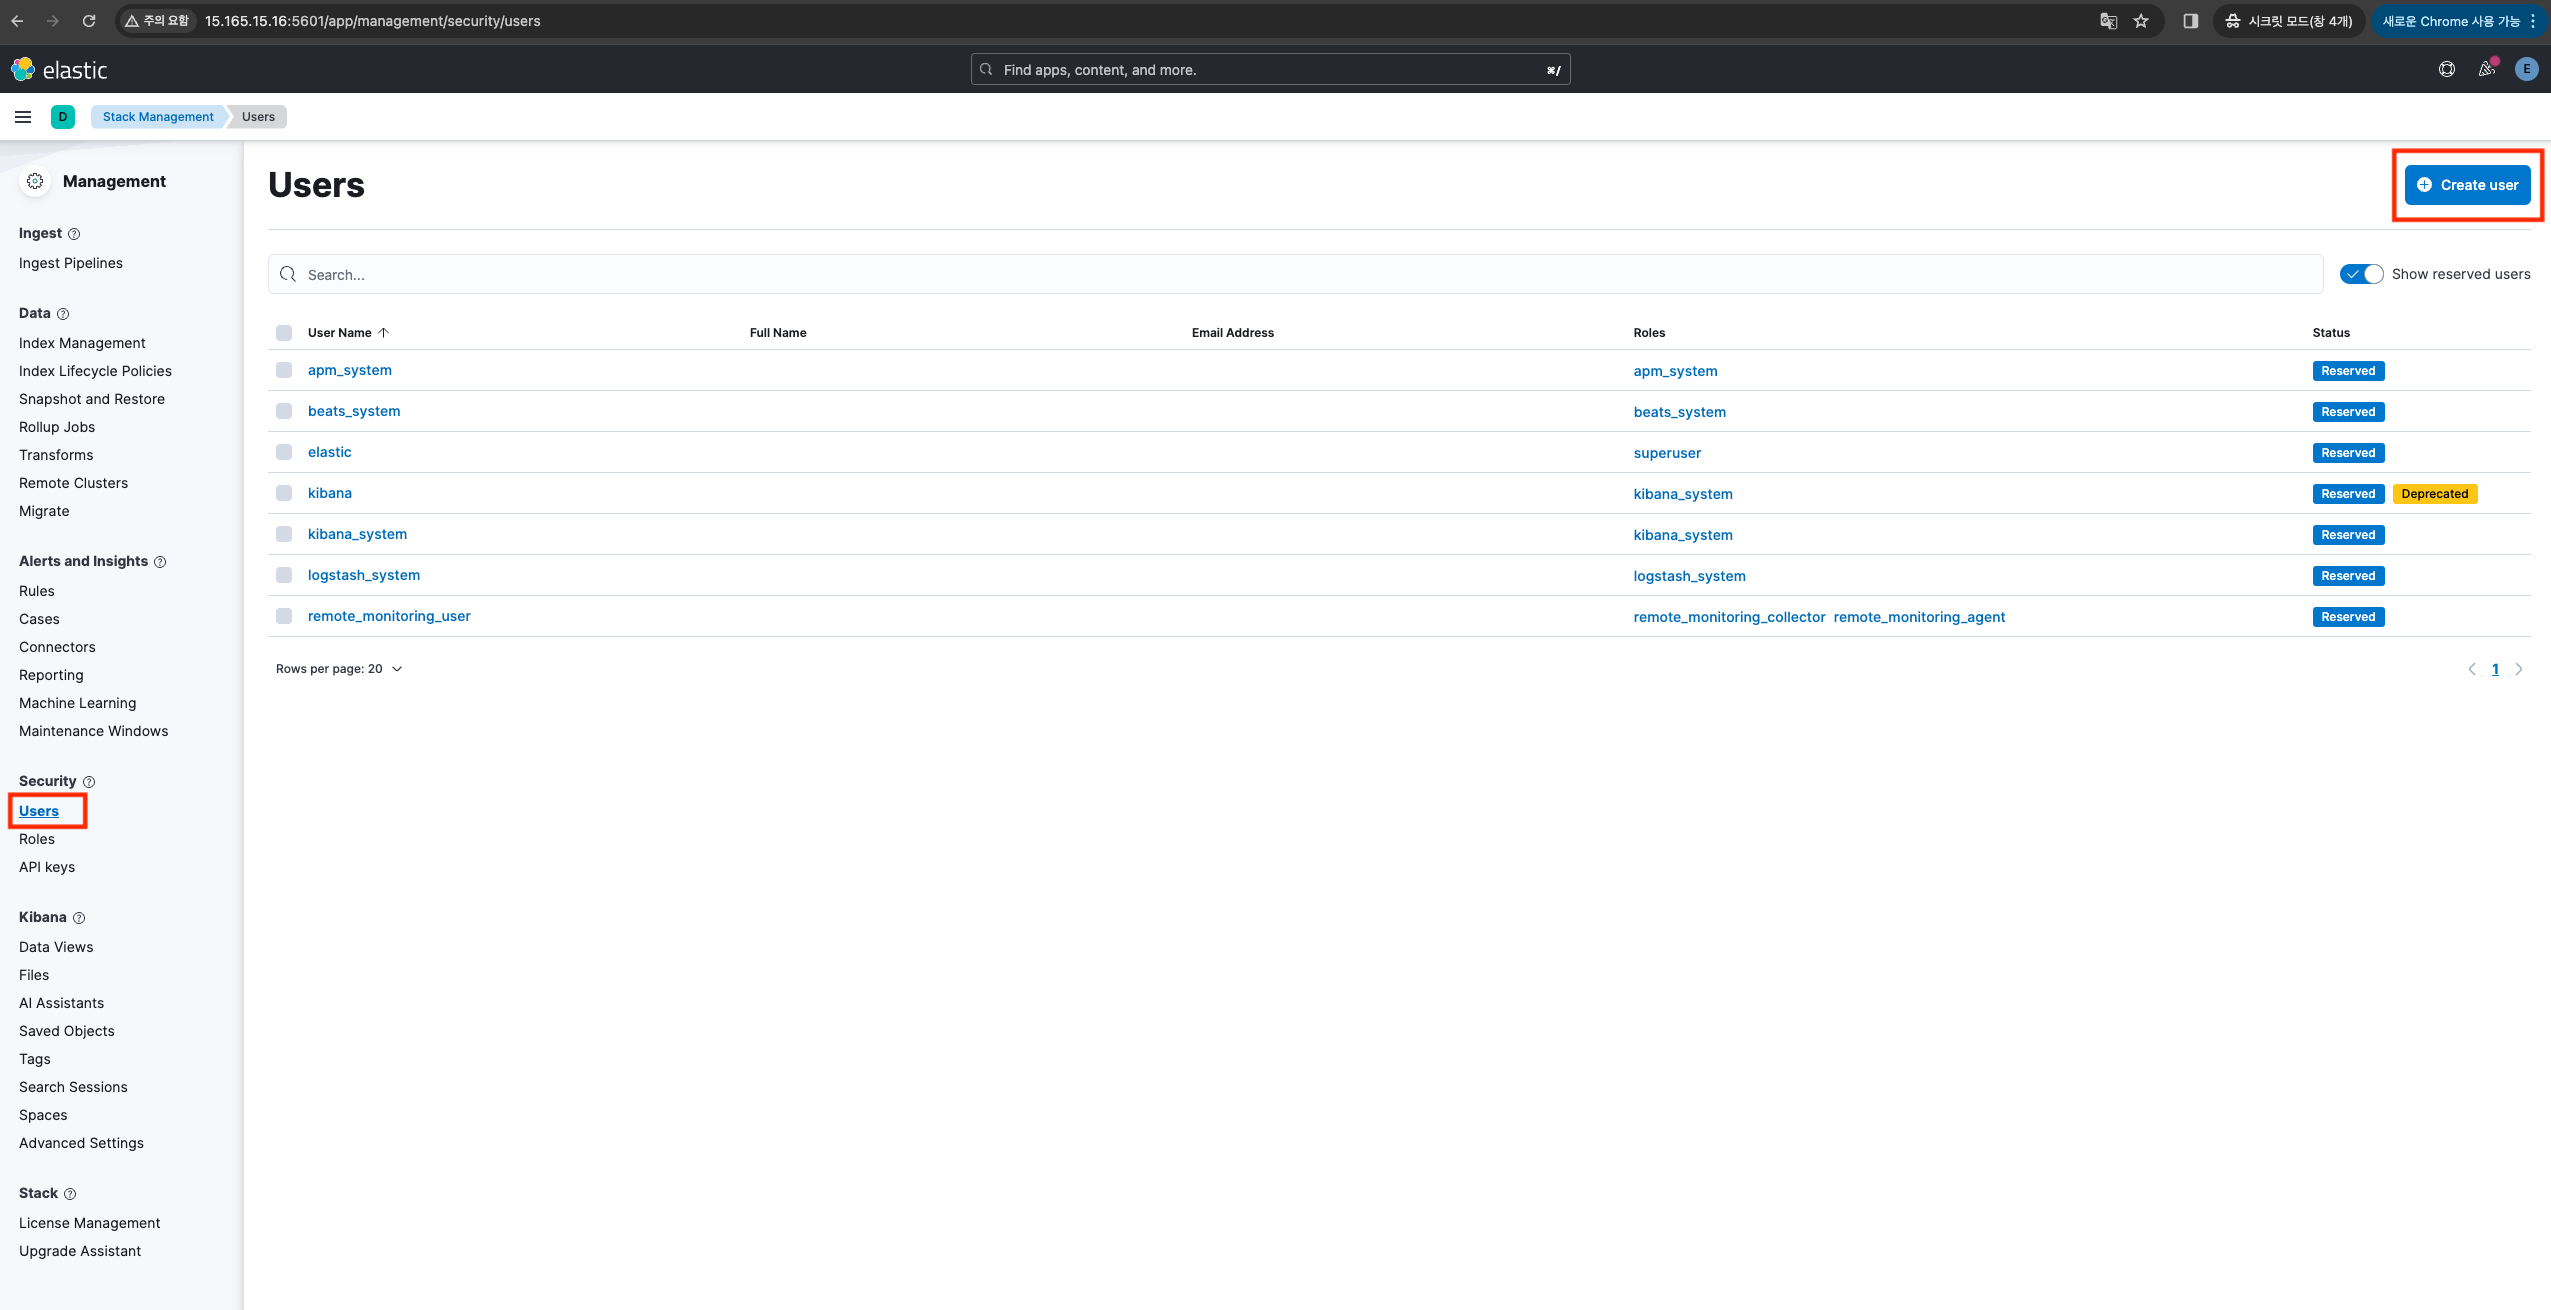Check the select-all users checkbox
Viewport: 2551px width, 1310px height.
point(284,333)
